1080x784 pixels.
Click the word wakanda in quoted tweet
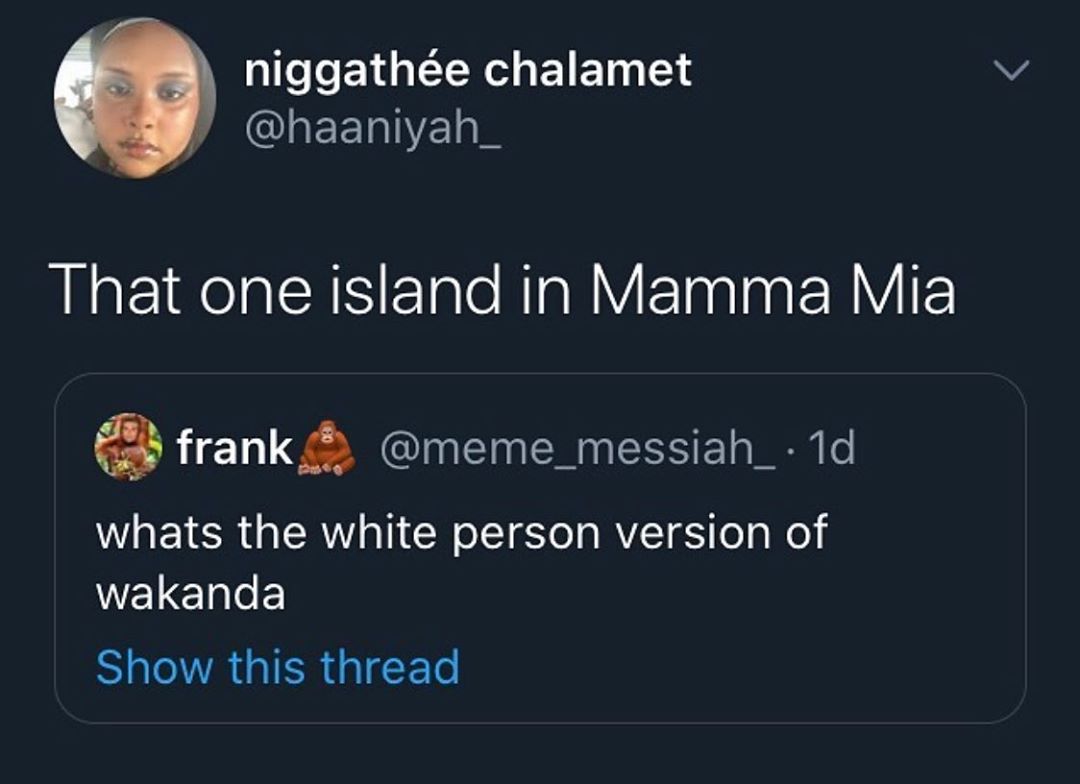190,594
